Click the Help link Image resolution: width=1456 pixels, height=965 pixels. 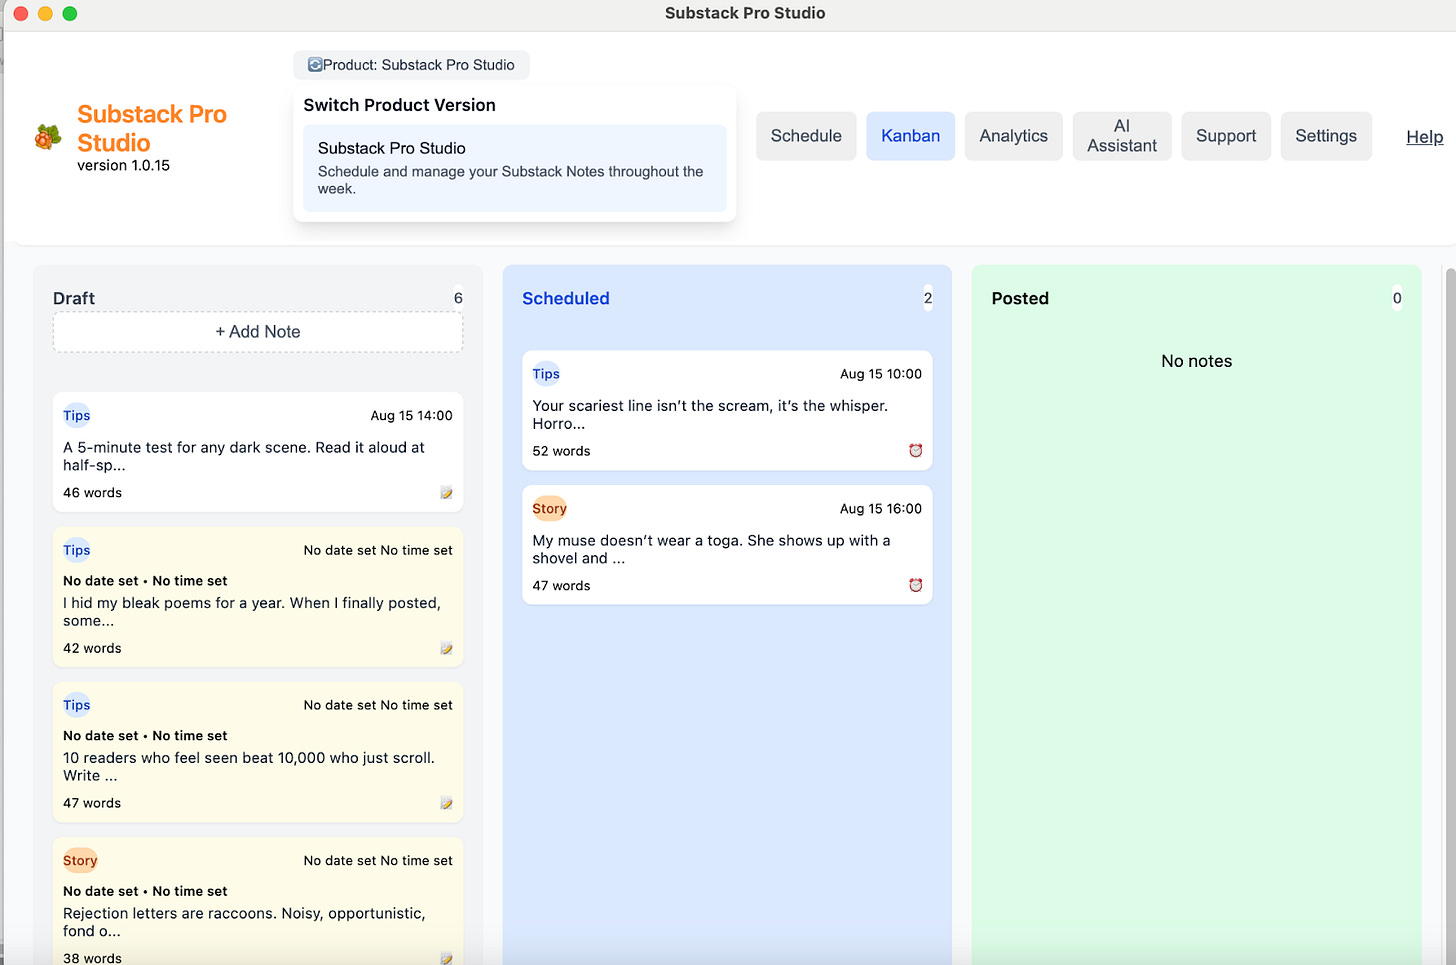pyautogui.click(x=1424, y=137)
